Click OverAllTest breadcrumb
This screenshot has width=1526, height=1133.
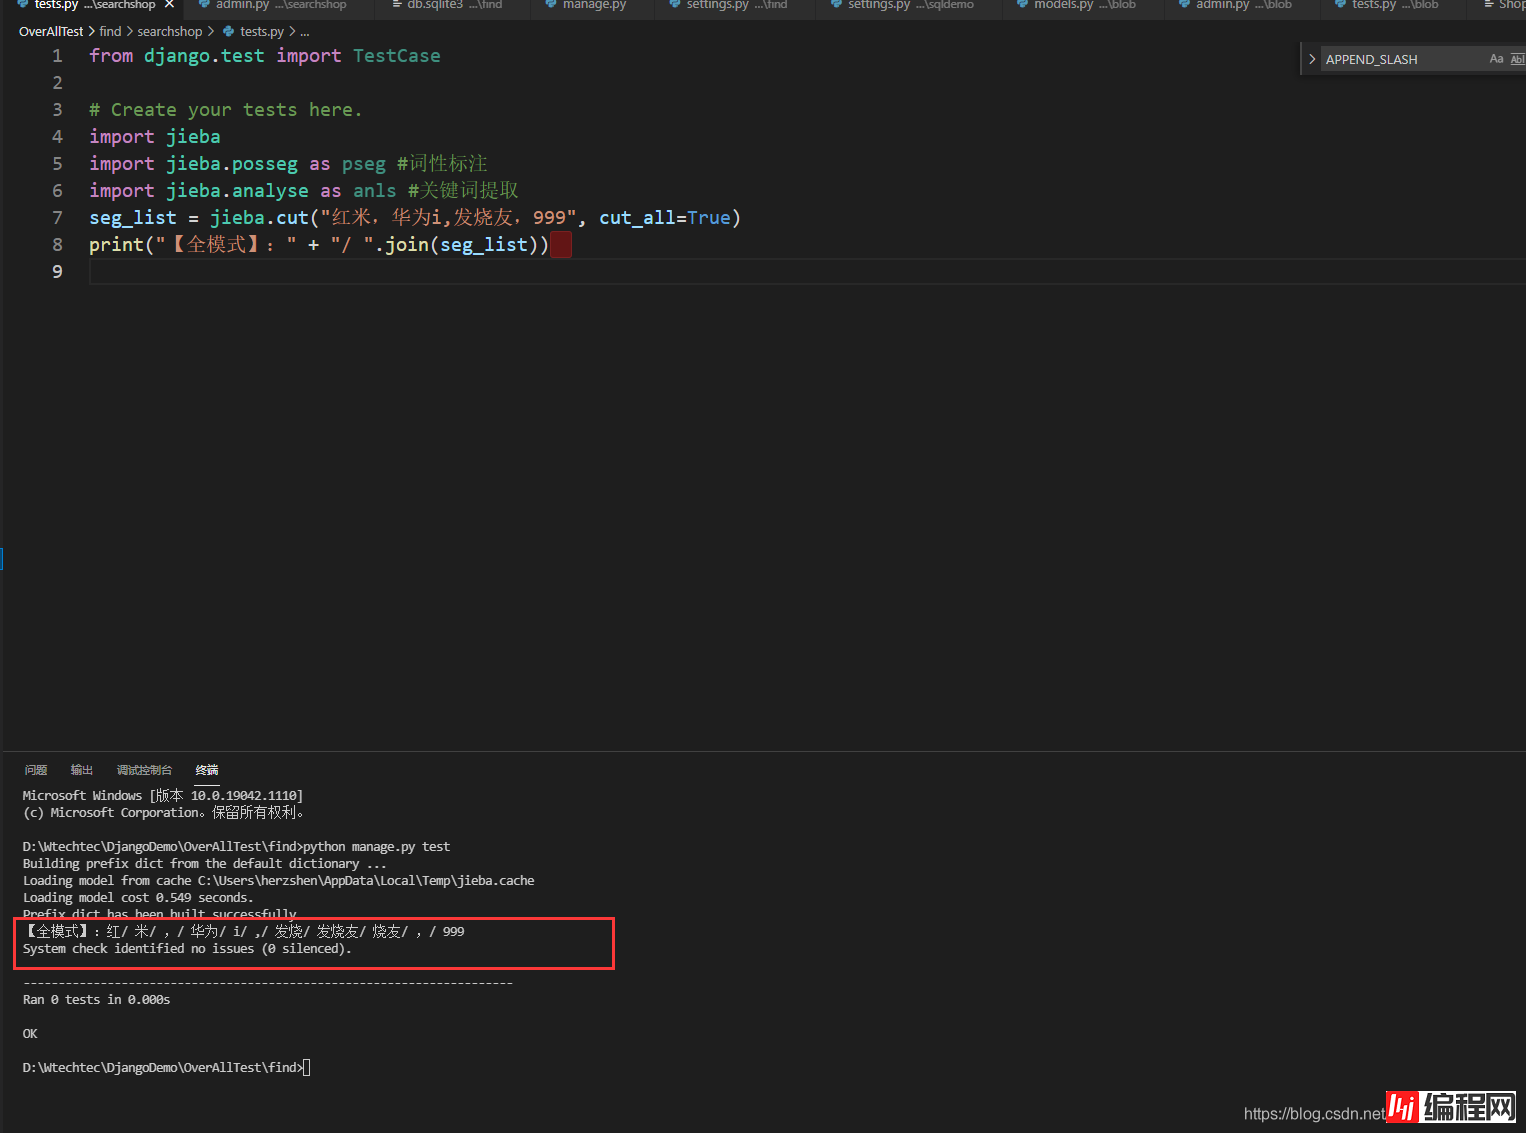click(51, 32)
